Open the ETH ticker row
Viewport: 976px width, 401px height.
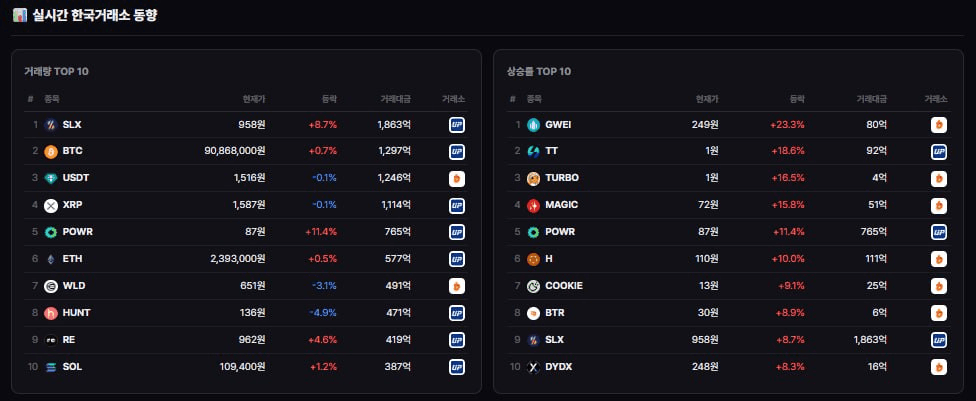(246, 259)
